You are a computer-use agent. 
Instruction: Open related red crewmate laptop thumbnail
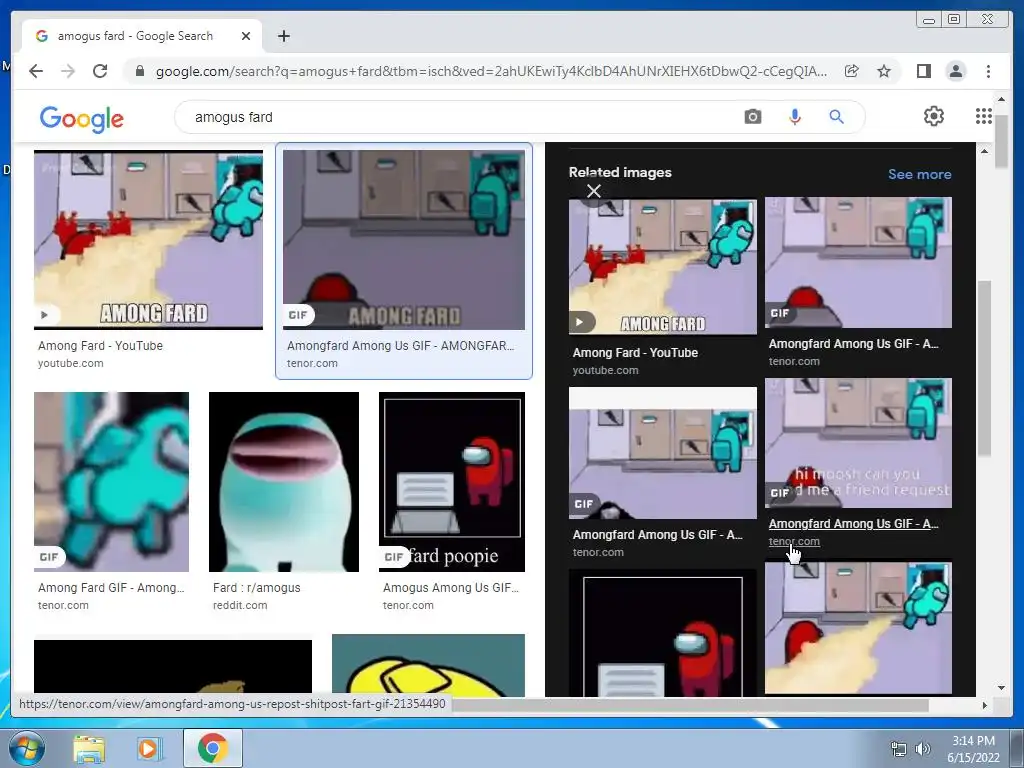coord(663,633)
